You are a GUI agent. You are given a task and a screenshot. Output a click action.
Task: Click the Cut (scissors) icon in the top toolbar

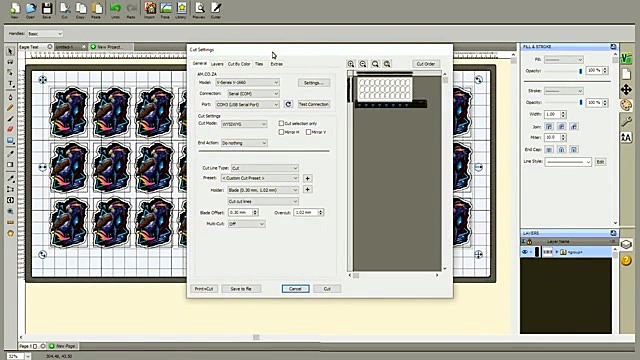(64, 10)
